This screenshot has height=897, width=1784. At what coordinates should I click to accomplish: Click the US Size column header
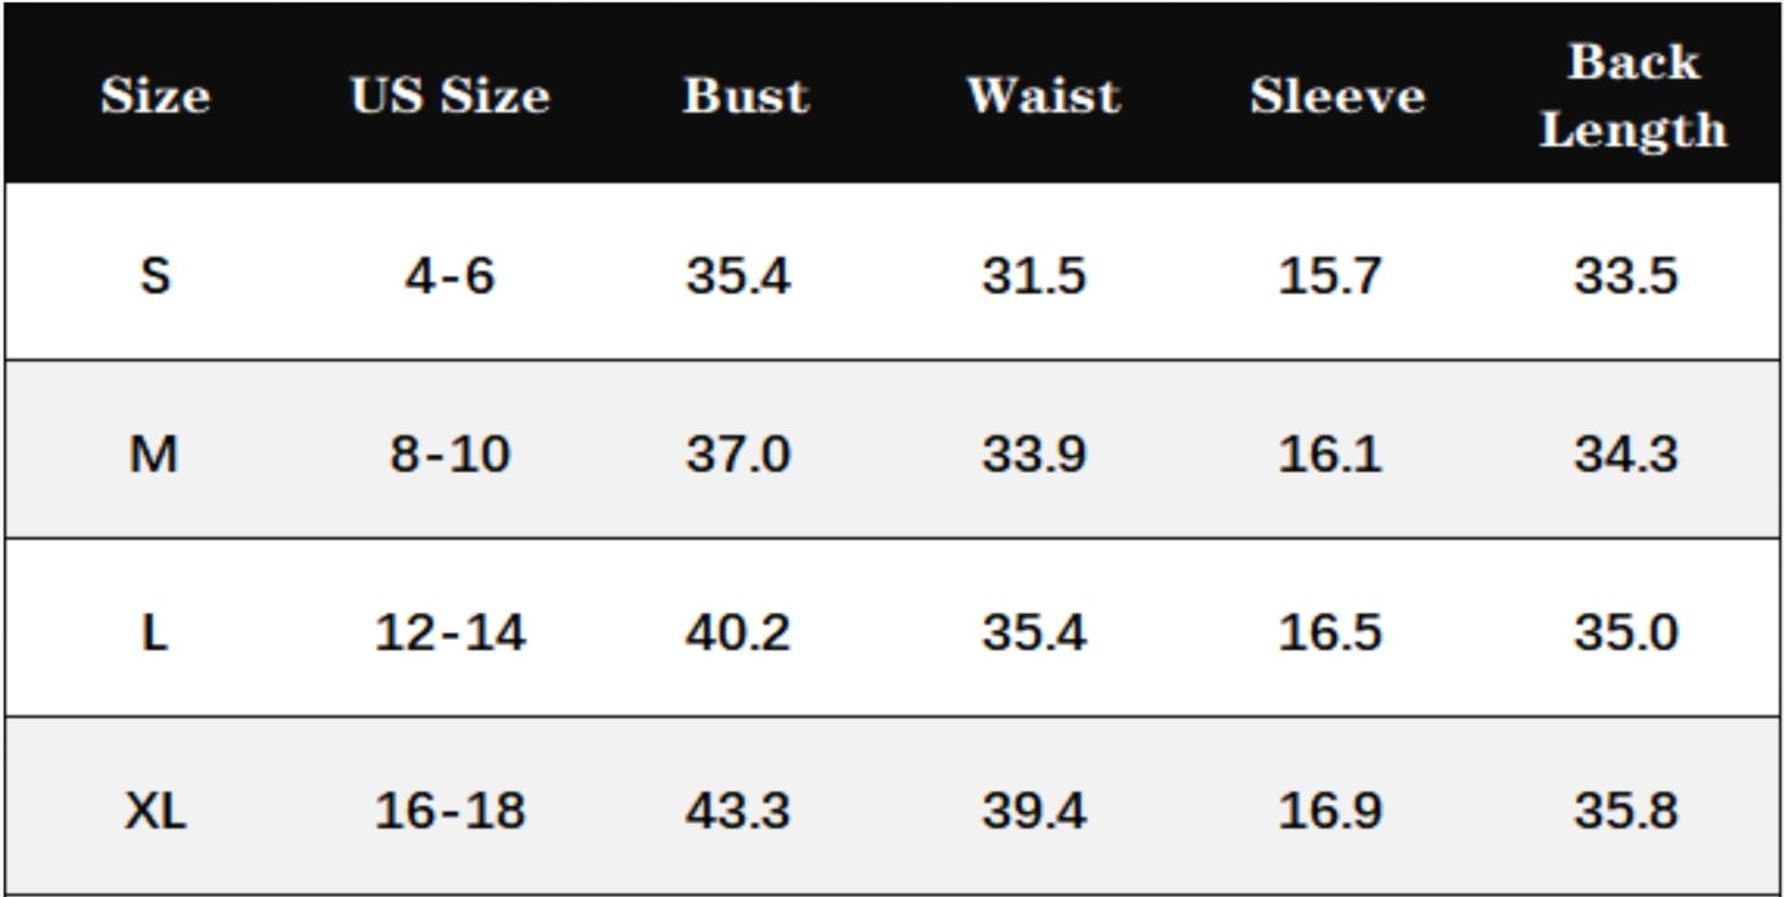pyautogui.click(x=450, y=96)
